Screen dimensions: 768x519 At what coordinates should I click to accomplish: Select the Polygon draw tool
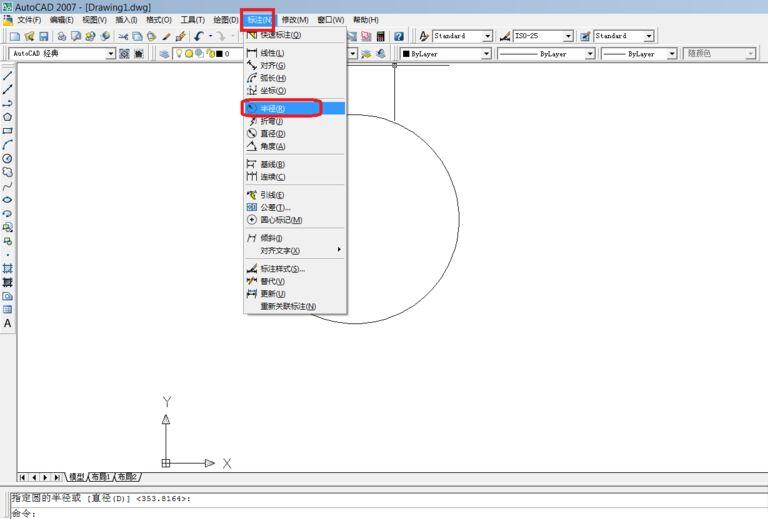point(8,117)
